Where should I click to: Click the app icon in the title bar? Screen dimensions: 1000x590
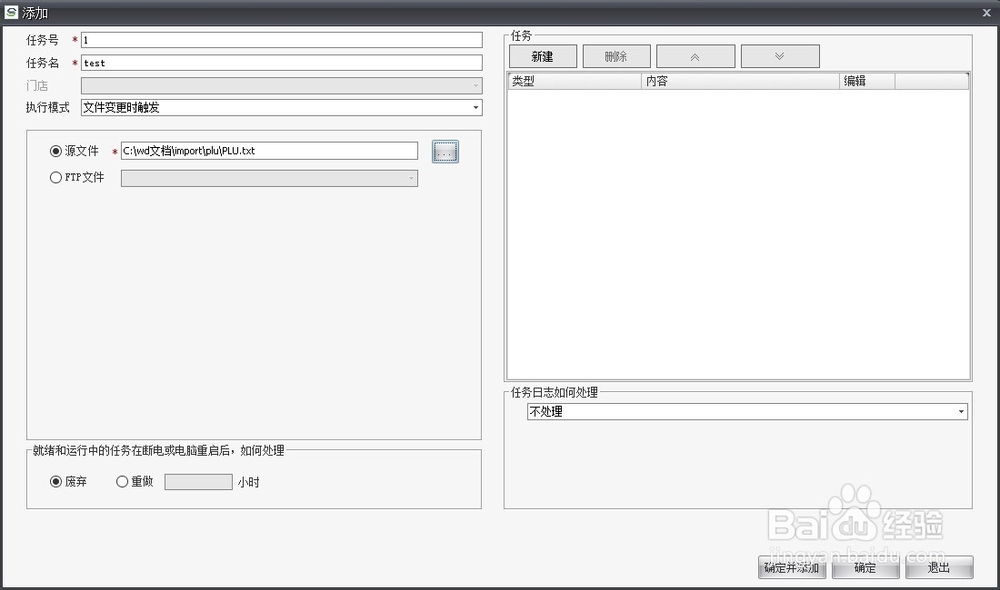coord(11,12)
